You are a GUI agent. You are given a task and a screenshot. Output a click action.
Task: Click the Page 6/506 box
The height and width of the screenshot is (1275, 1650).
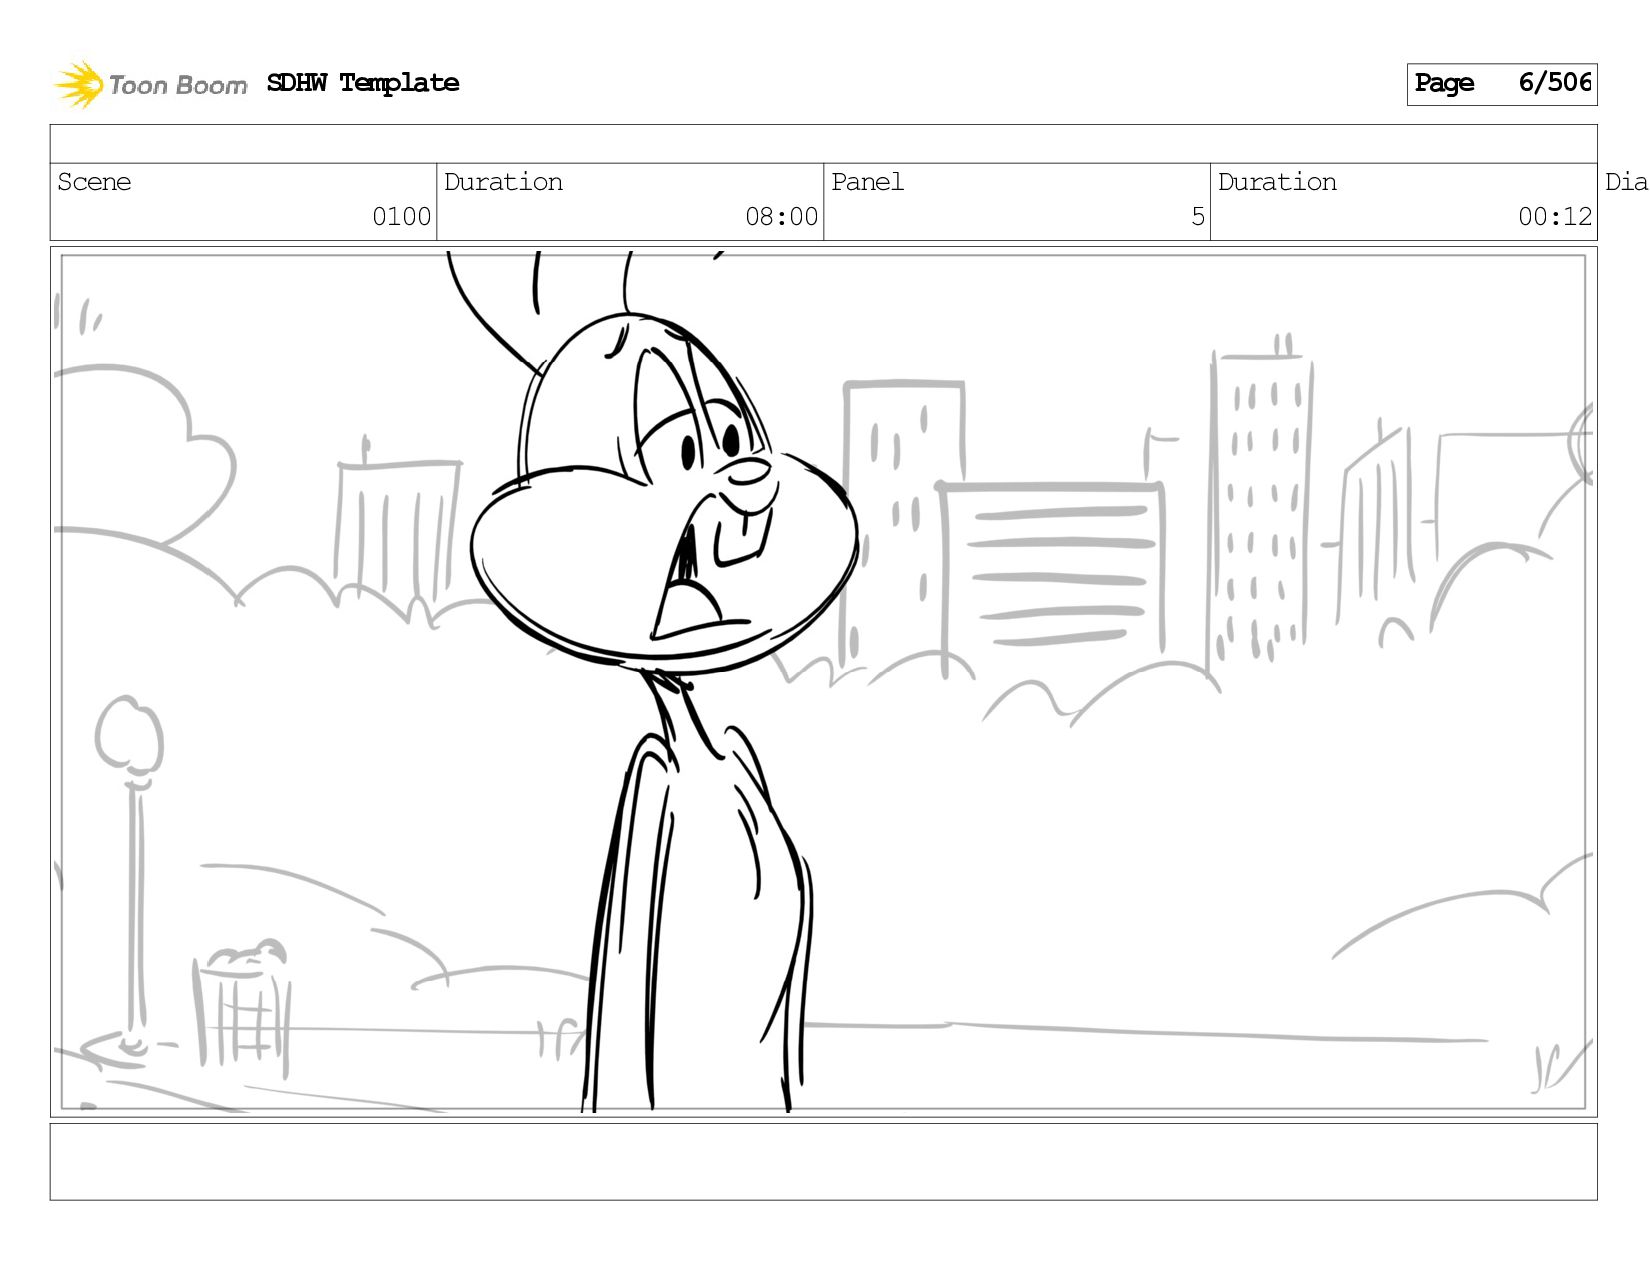pos(1501,84)
